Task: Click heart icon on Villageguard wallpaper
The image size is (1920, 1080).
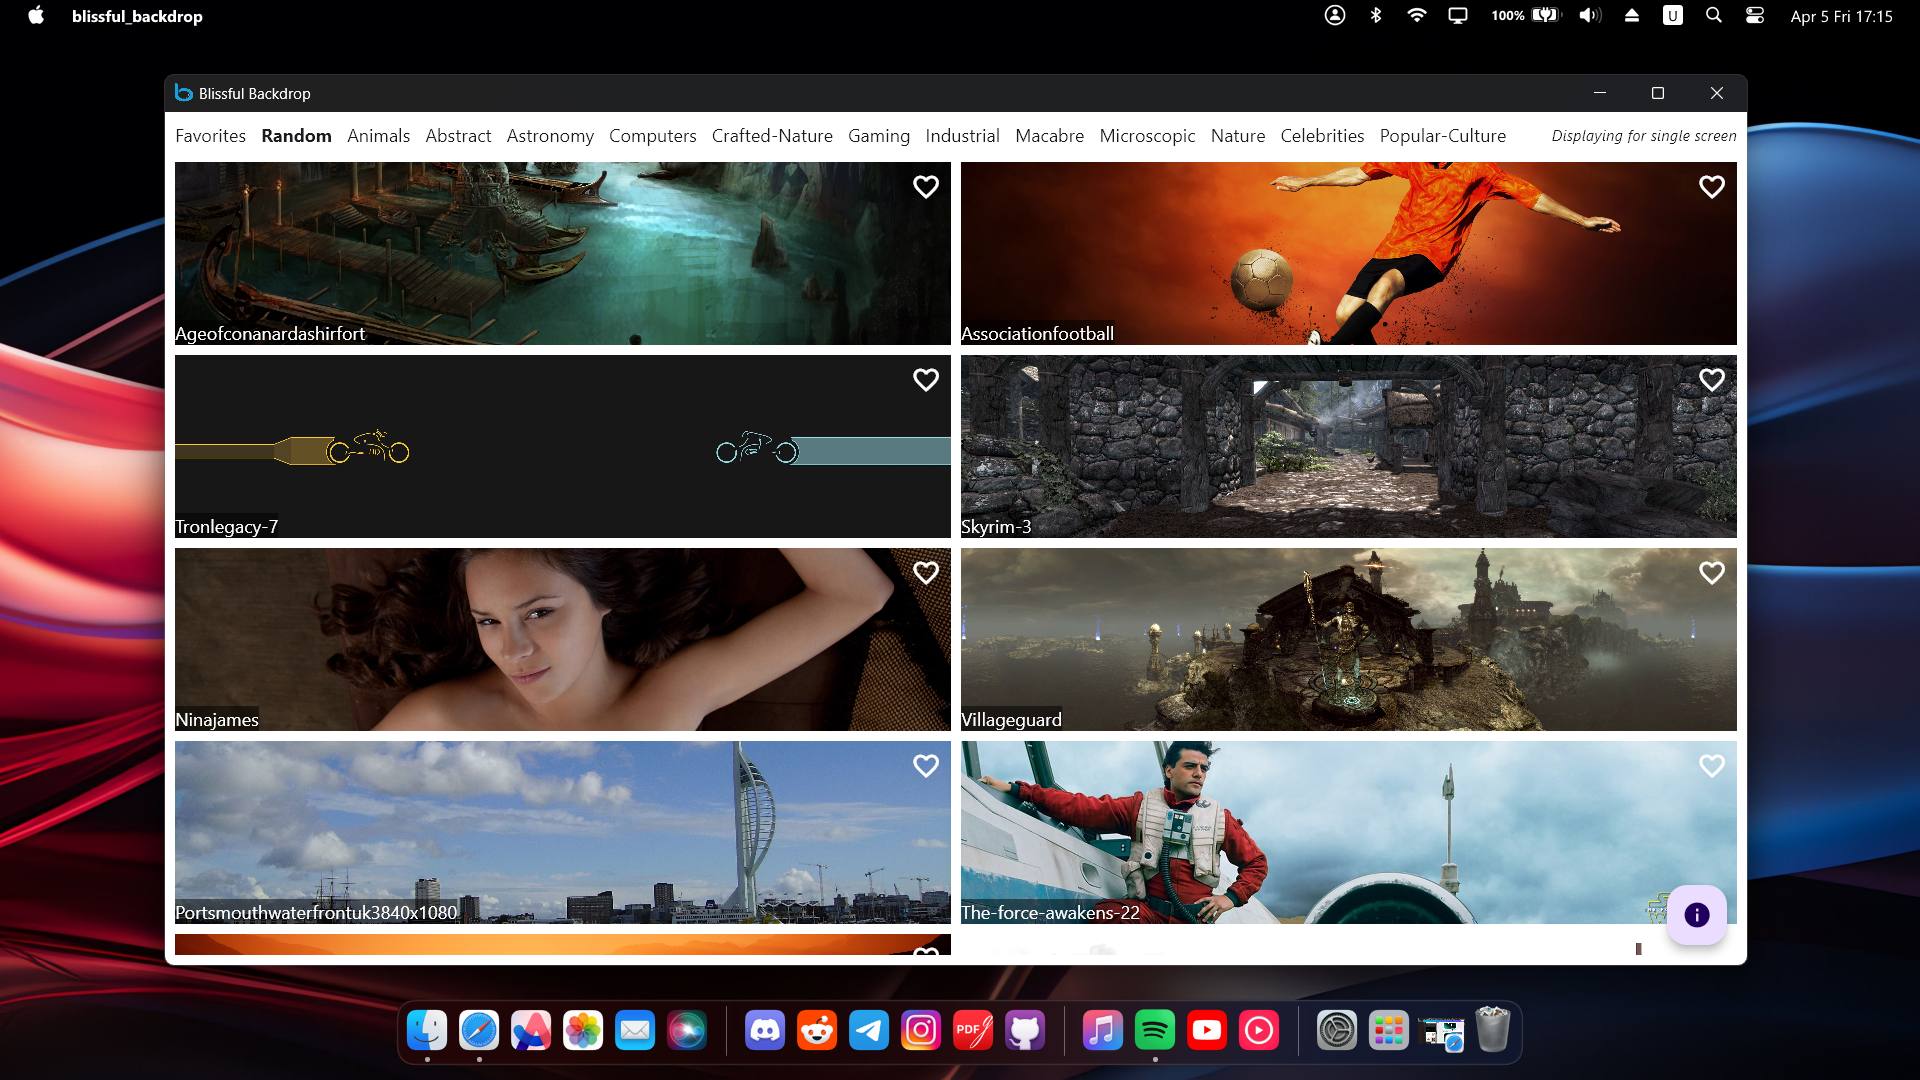Action: 1711,573
